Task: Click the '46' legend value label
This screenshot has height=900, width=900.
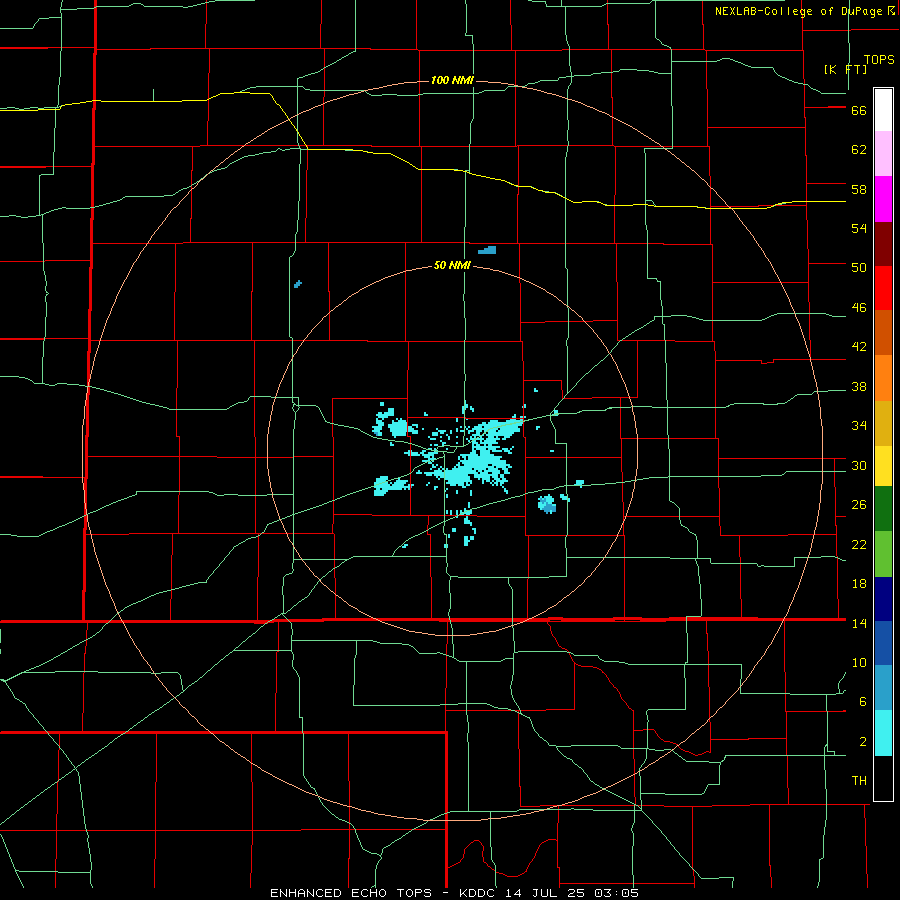Action: pyautogui.click(x=859, y=308)
